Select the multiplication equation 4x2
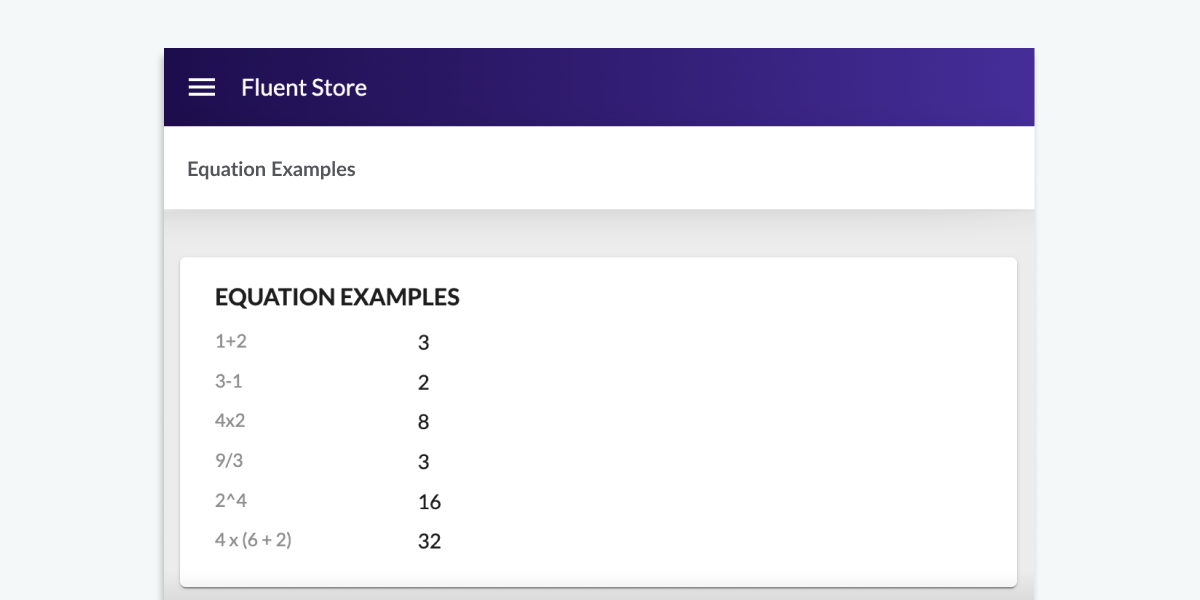Screen dimensions: 1200x600 pyautogui.click(x=230, y=420)
